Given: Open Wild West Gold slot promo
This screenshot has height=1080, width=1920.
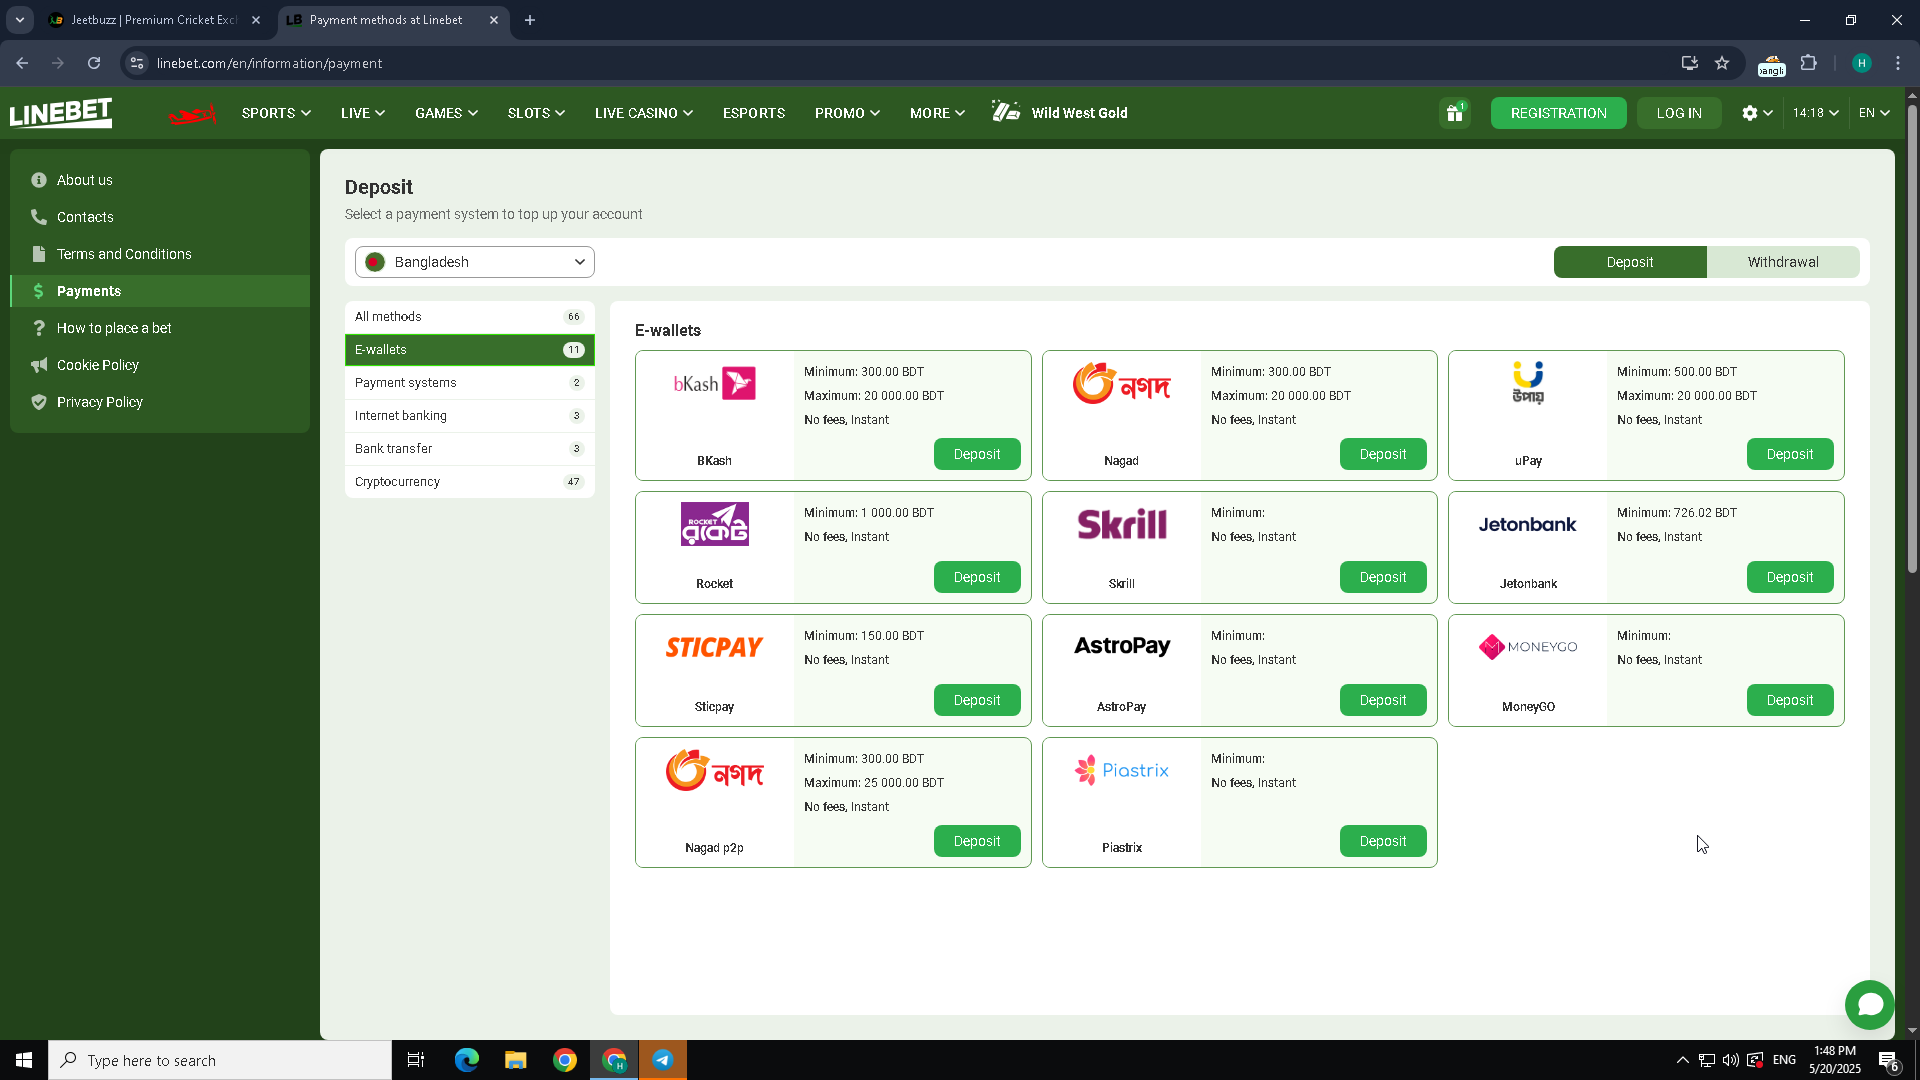Looking at the screenshot, I should coord(1060,113).
